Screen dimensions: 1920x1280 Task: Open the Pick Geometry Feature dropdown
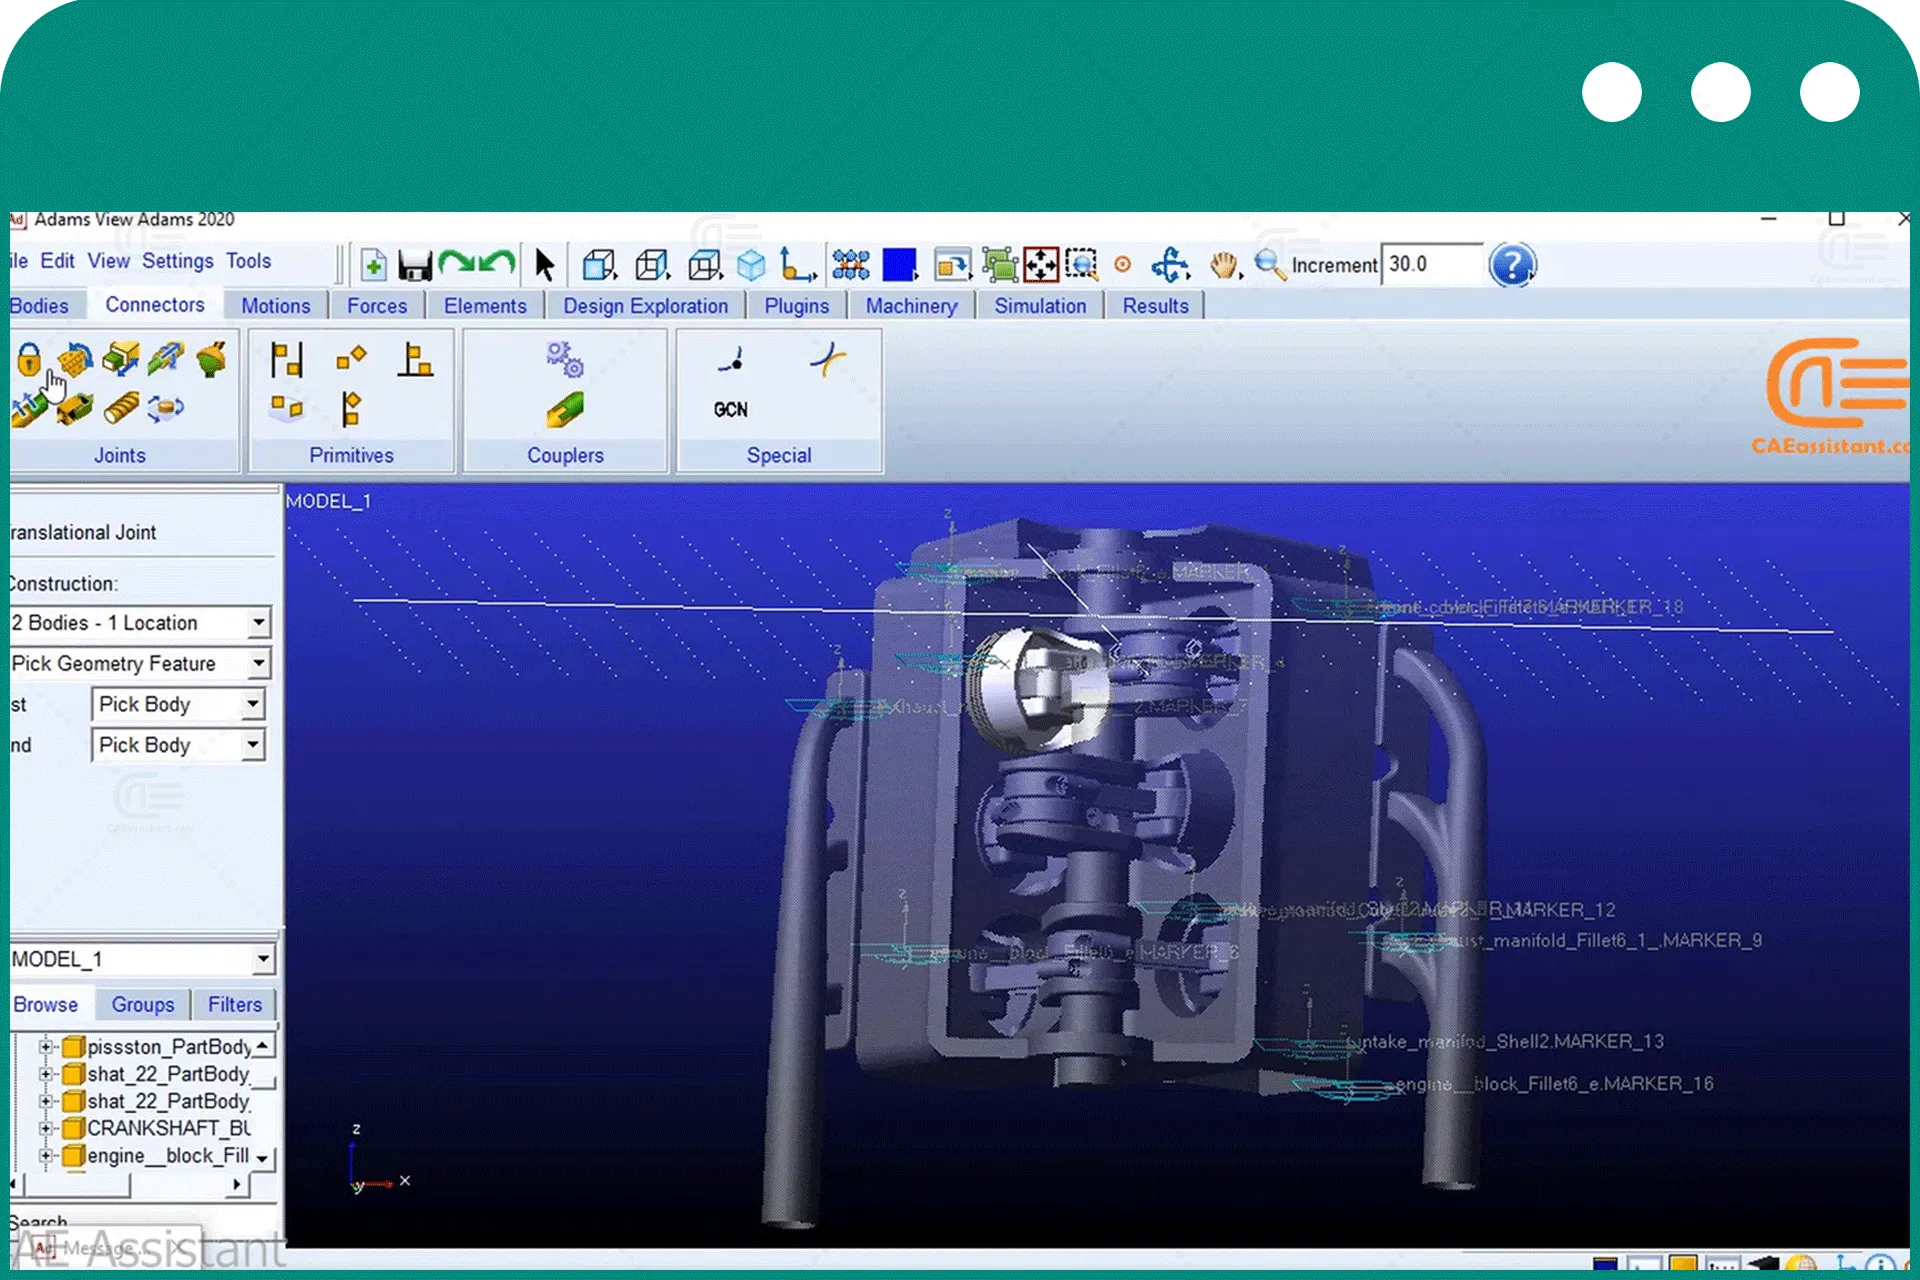(x=258, y=664)
